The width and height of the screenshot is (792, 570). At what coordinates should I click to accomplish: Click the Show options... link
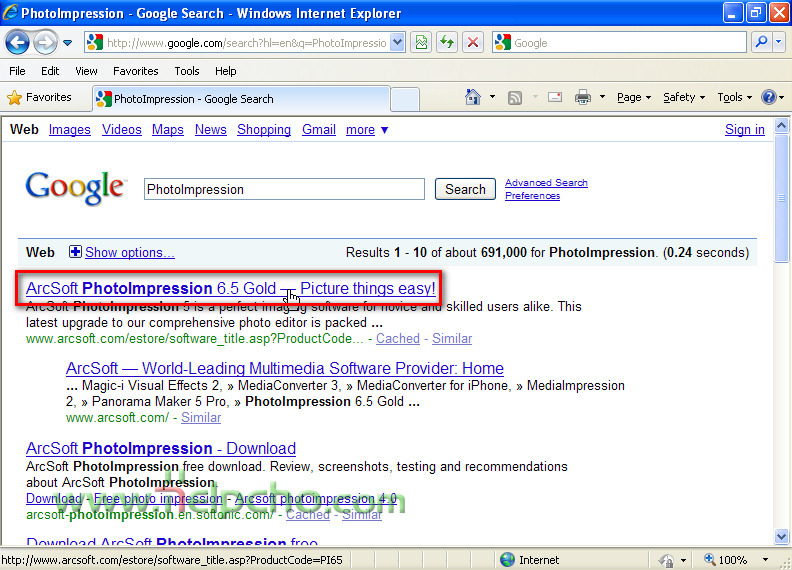click(x=130, y=252)
